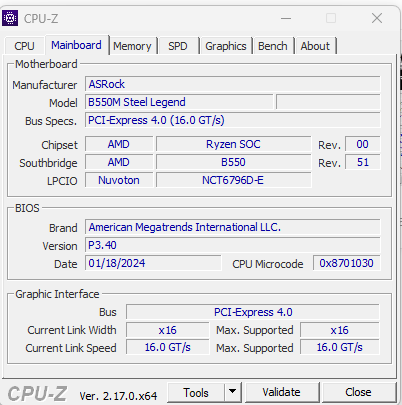Image resolution: width=402 pixels, height=405 pixels.
Task: Click the Graphic Interface Bus PCI-Express 4.0 value
Action: pos(253,312)
